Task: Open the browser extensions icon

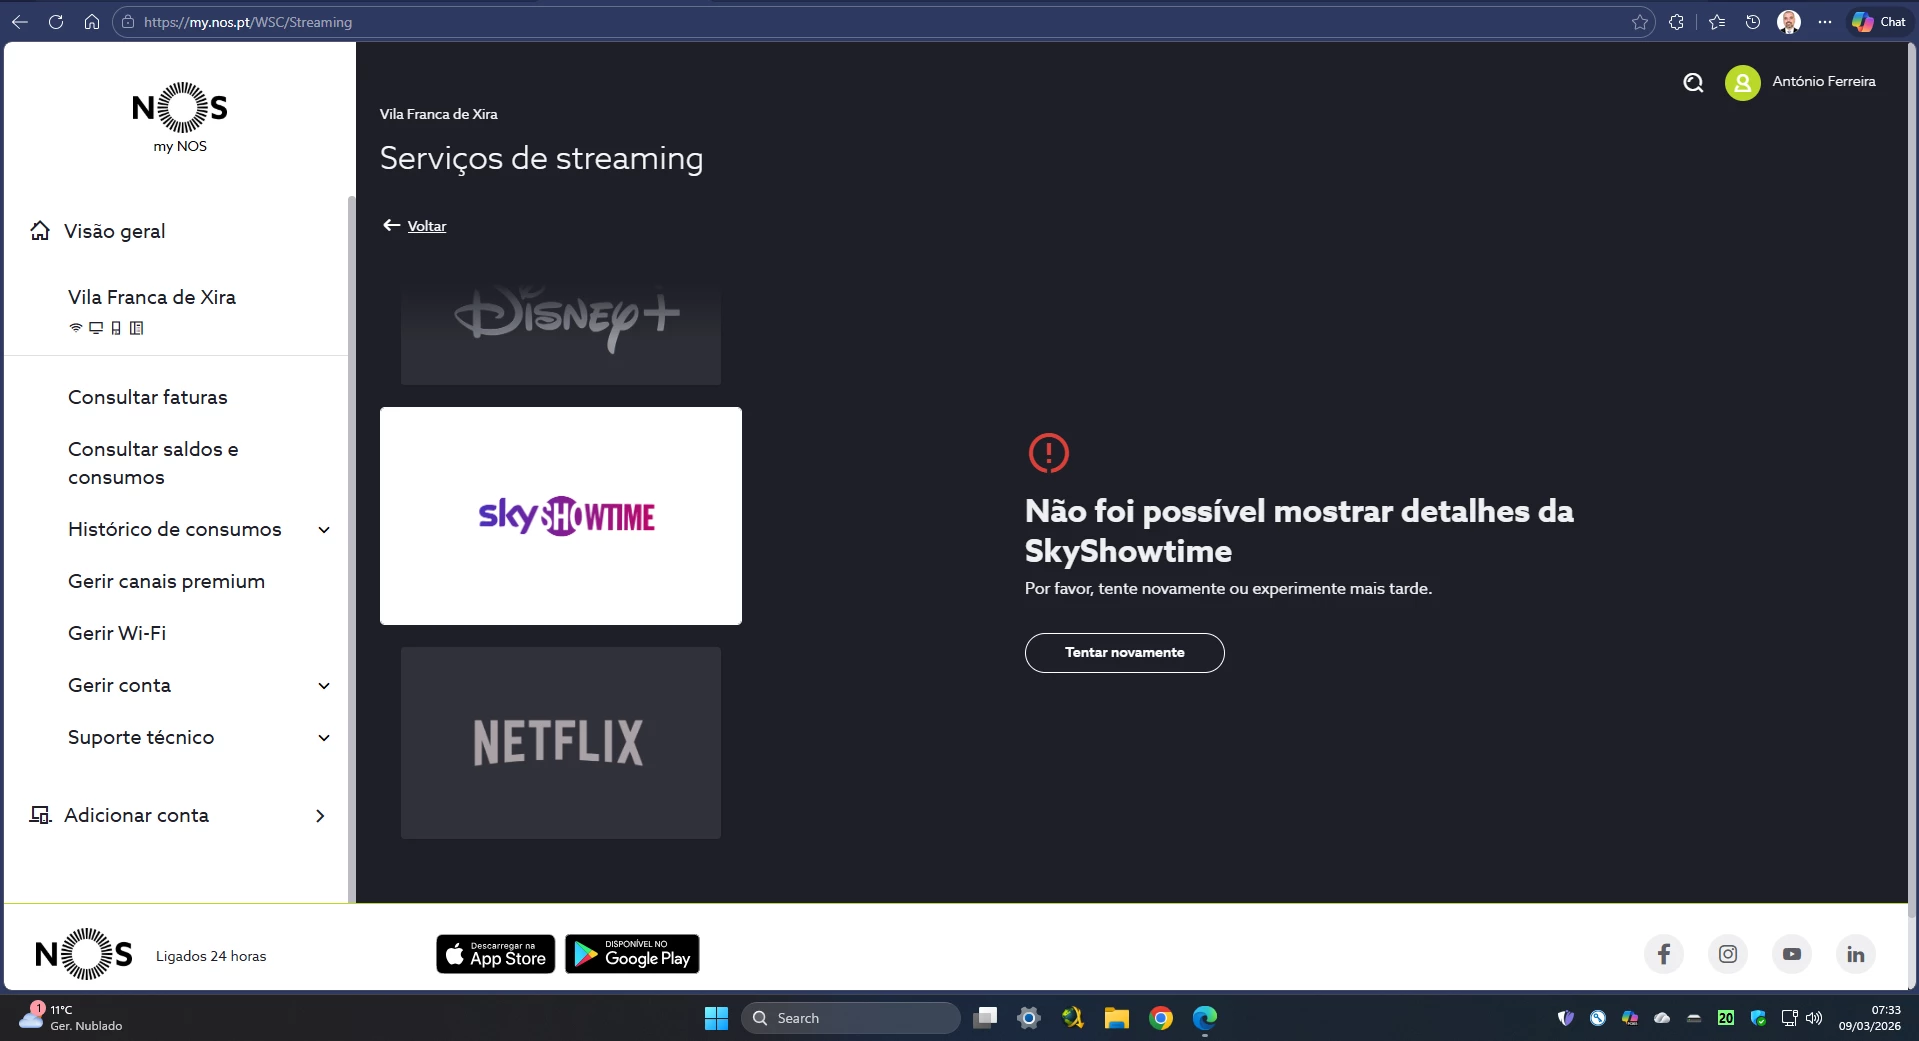Action: click(x=1677, y=22)
